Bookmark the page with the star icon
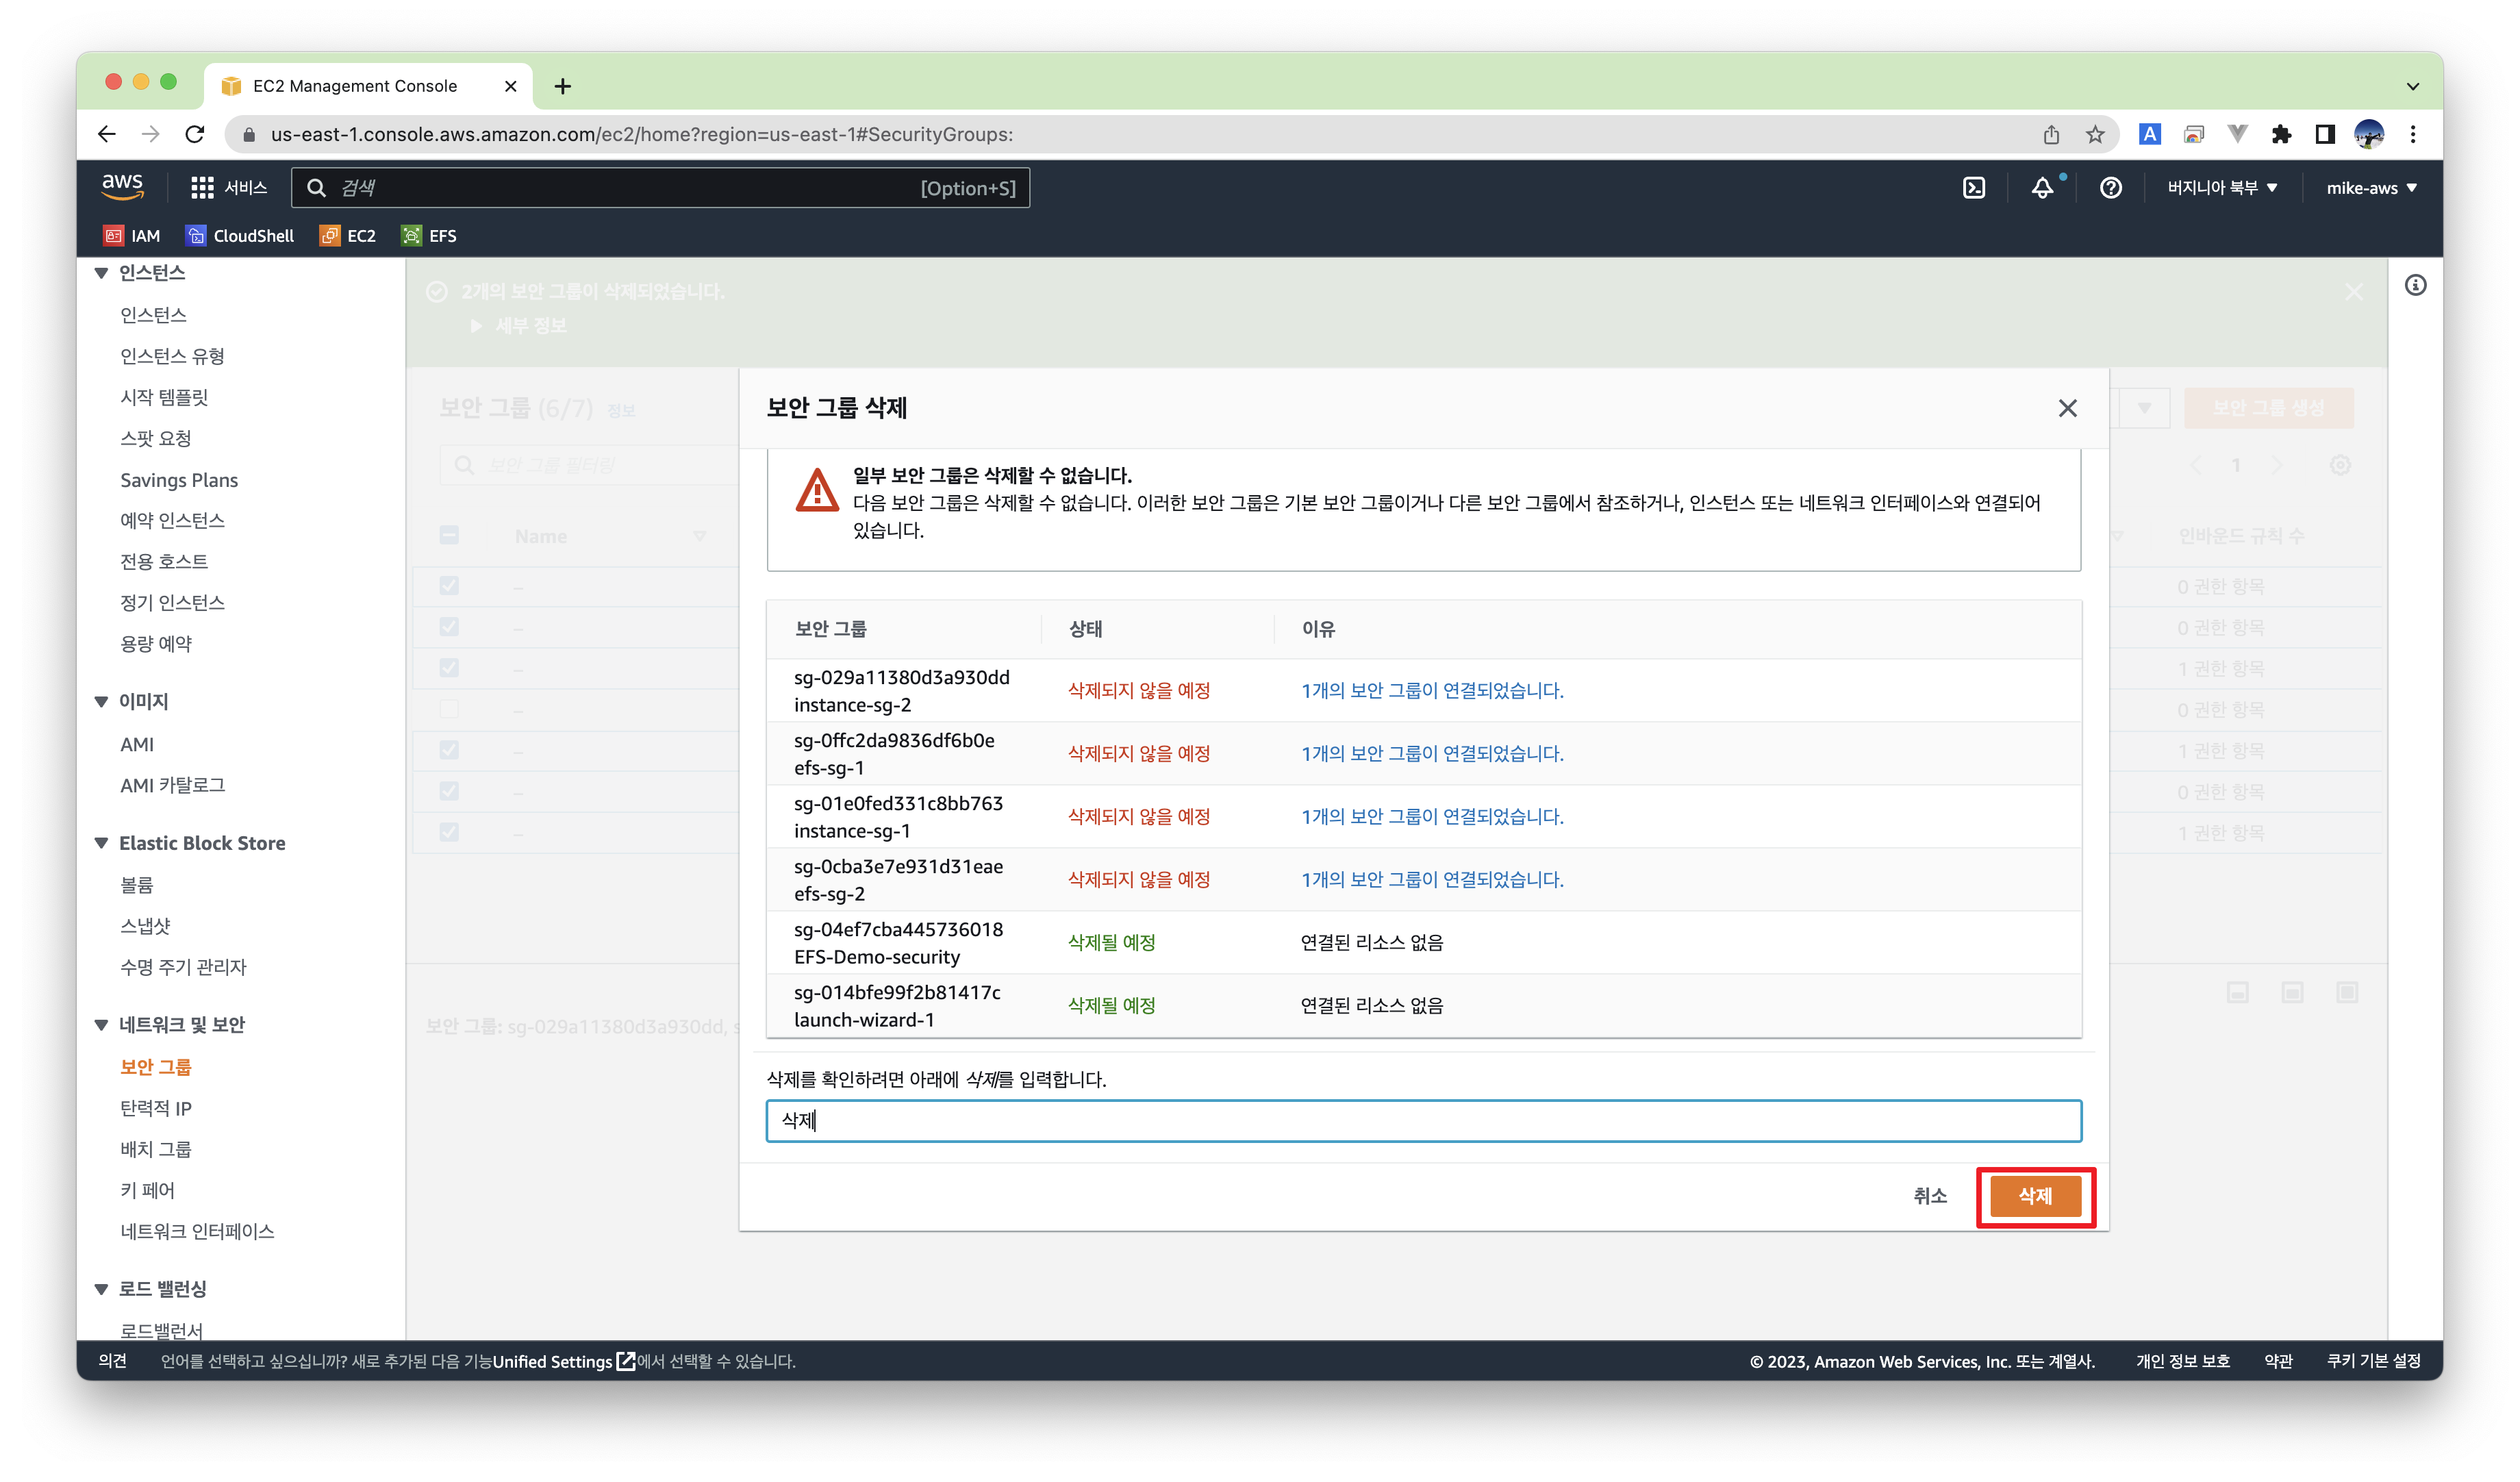 click(2095, 134)
